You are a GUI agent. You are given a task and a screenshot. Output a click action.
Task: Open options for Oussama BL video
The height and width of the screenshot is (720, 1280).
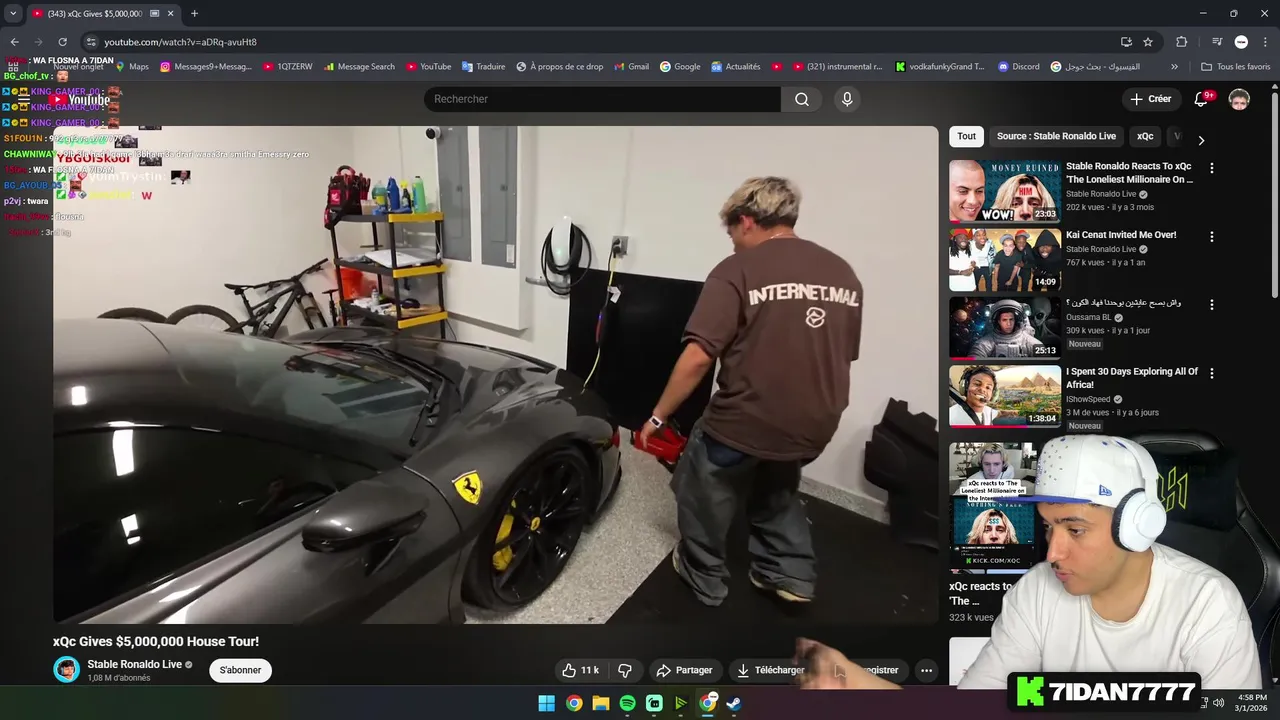[x=1212, y=305]
